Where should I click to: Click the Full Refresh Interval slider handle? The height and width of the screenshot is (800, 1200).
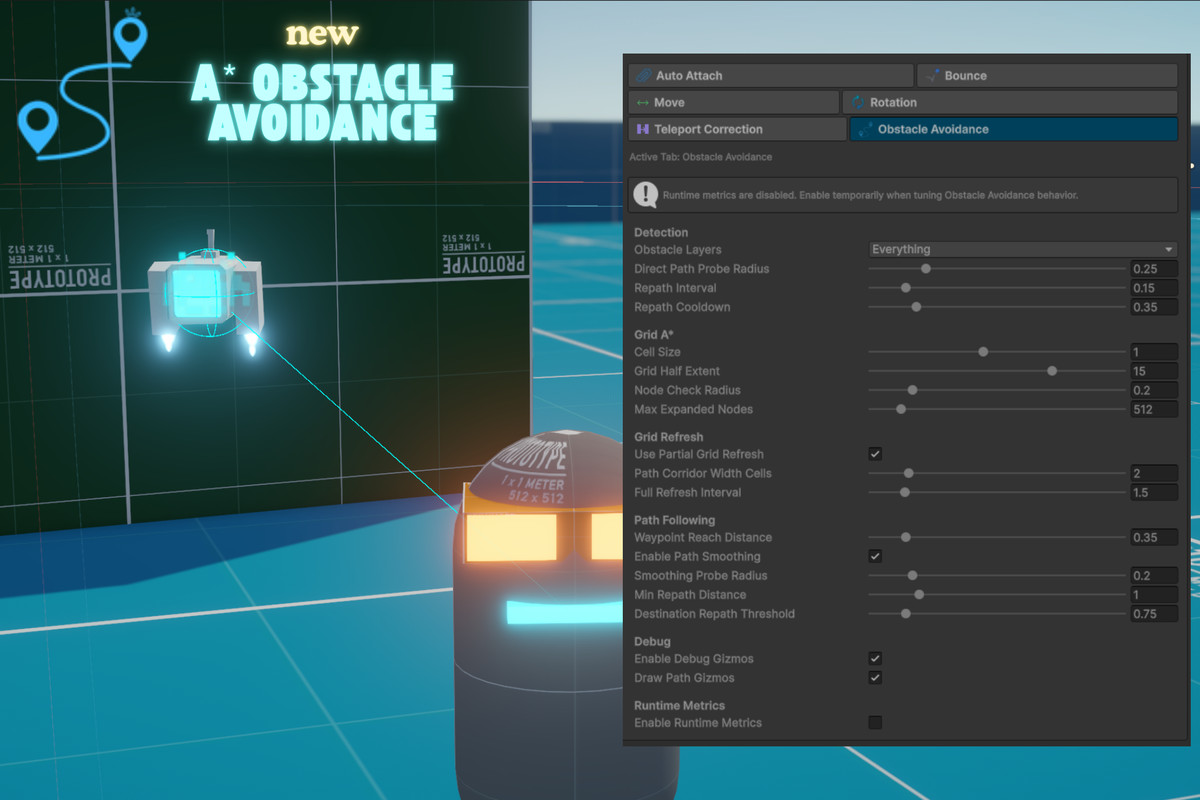point(905,492)
